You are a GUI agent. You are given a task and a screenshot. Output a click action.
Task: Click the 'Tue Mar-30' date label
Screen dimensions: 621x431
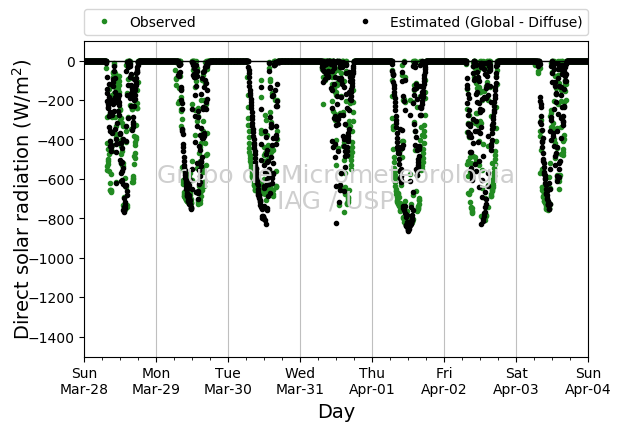click(x=228, y=381)
